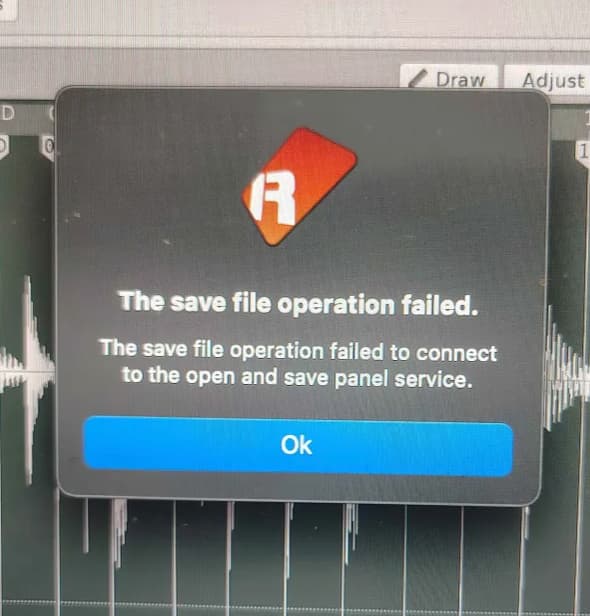Select the 1 marker flag at the right edge
This screenshot has width=590, height=616.
point(583,154)
